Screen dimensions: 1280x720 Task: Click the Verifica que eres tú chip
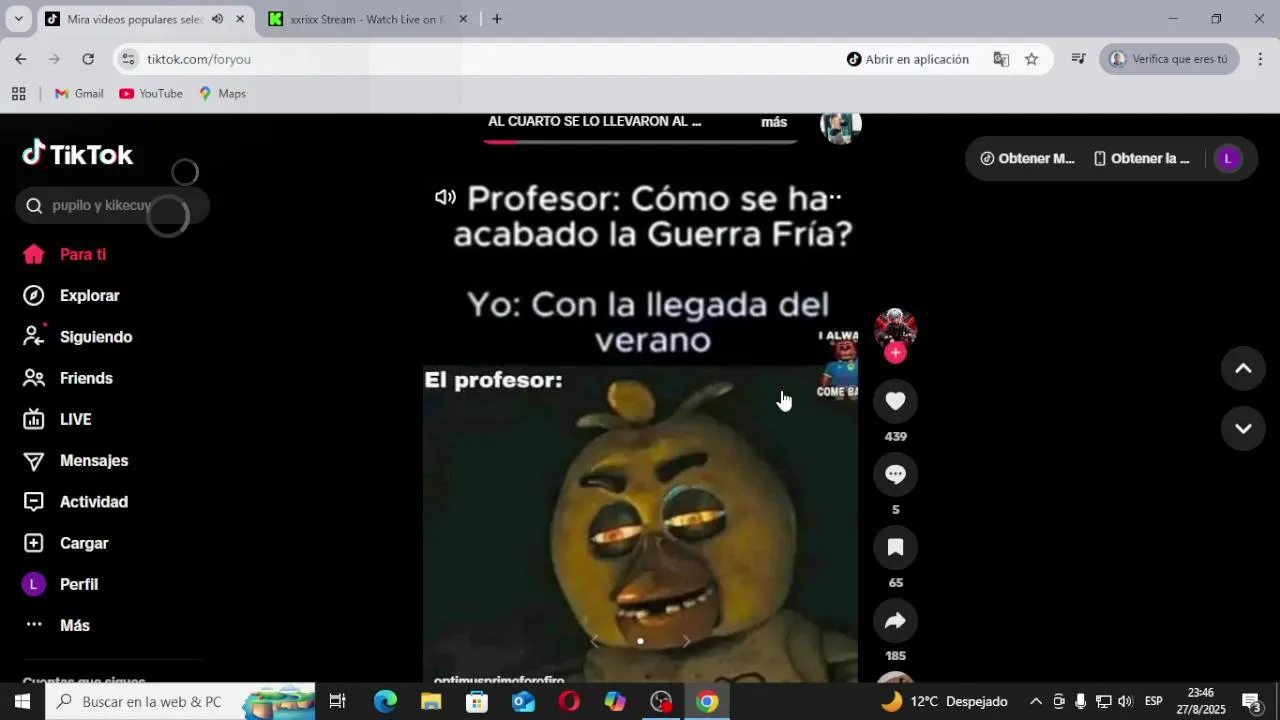coord(1169,59)
